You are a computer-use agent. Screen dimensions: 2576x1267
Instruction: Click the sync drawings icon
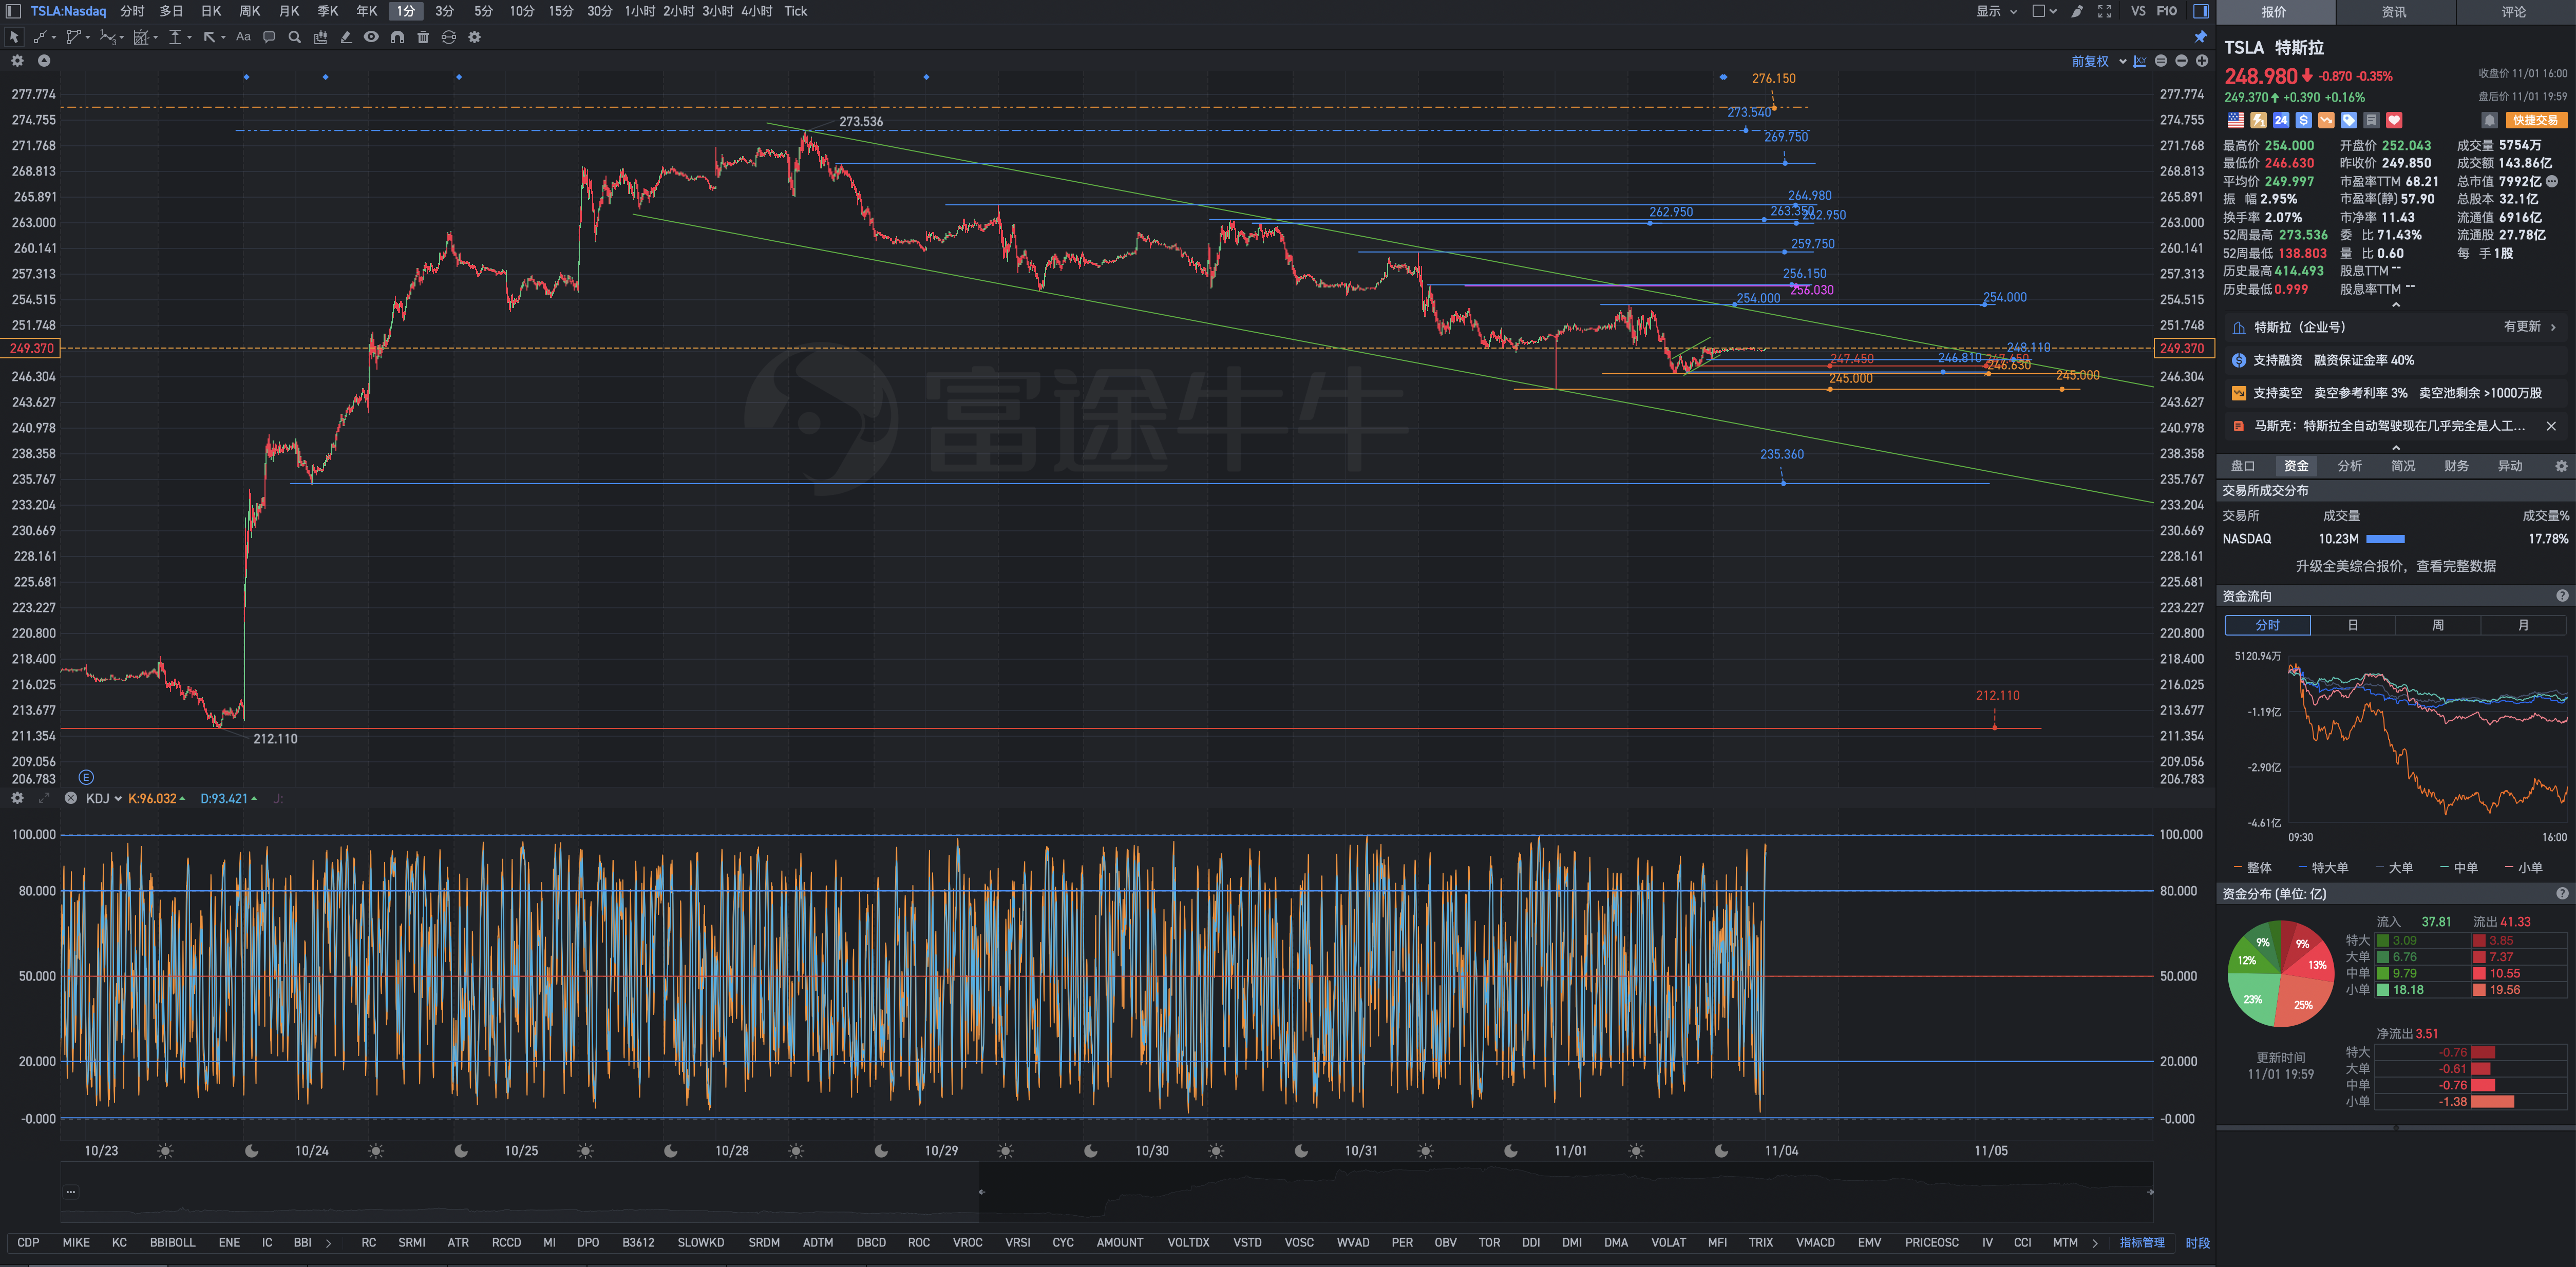[449, 37]
